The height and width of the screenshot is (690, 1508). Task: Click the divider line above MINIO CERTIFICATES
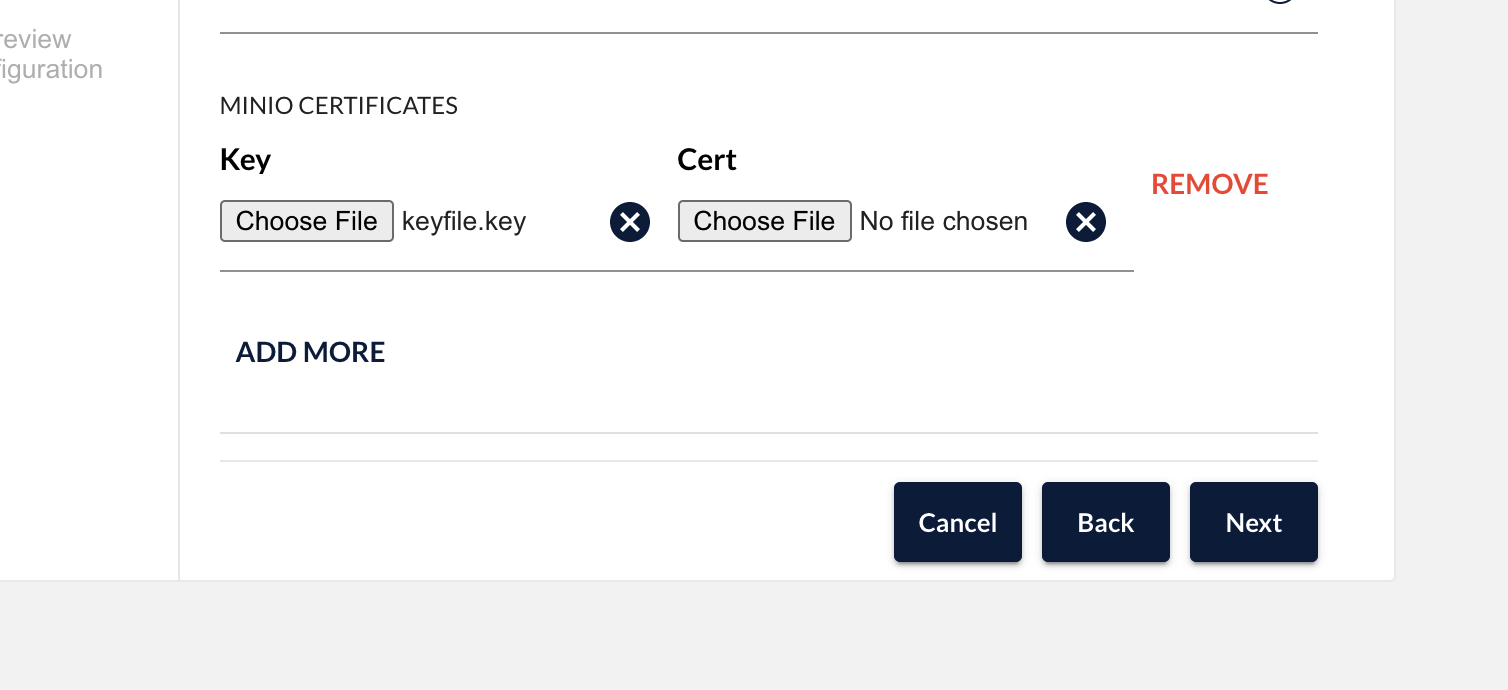[x=769, y=33]
